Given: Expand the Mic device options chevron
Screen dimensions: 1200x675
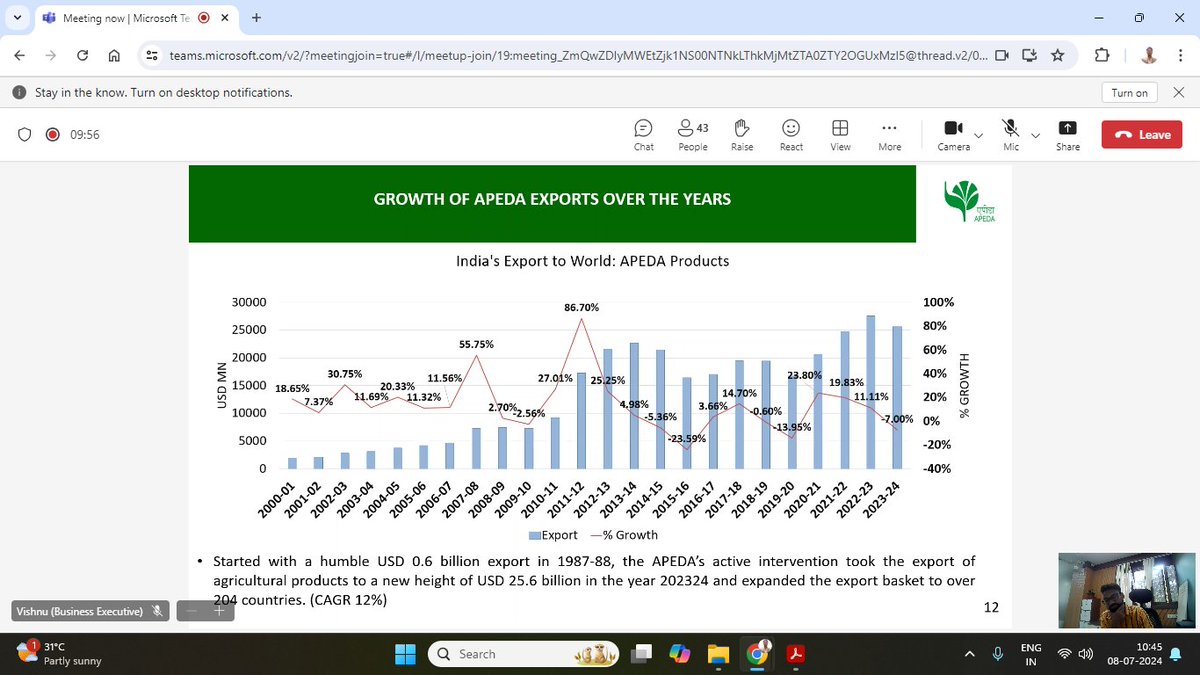Looking at the screenshot, I should pyautogui.click(x=1035, y=135).
